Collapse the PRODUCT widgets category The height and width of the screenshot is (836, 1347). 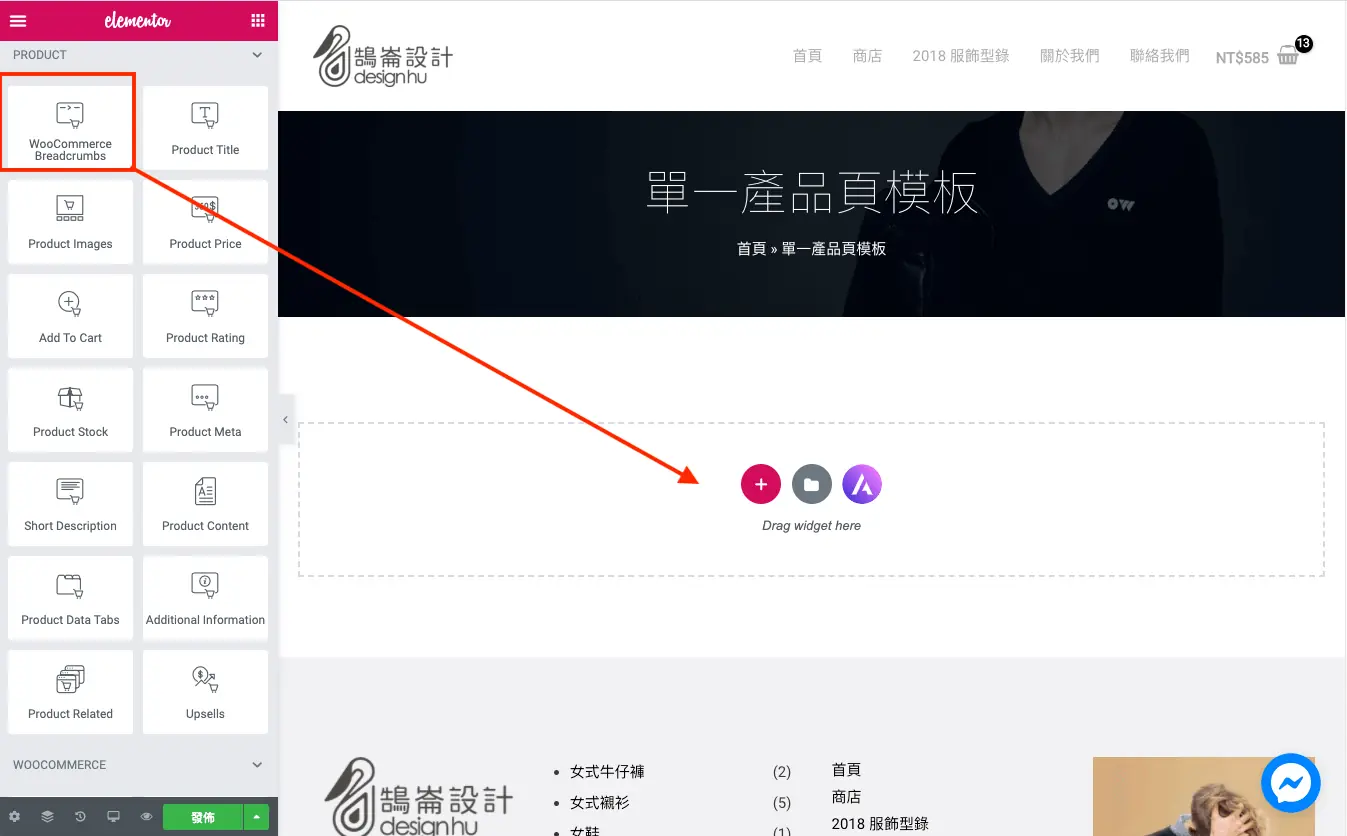138,55
